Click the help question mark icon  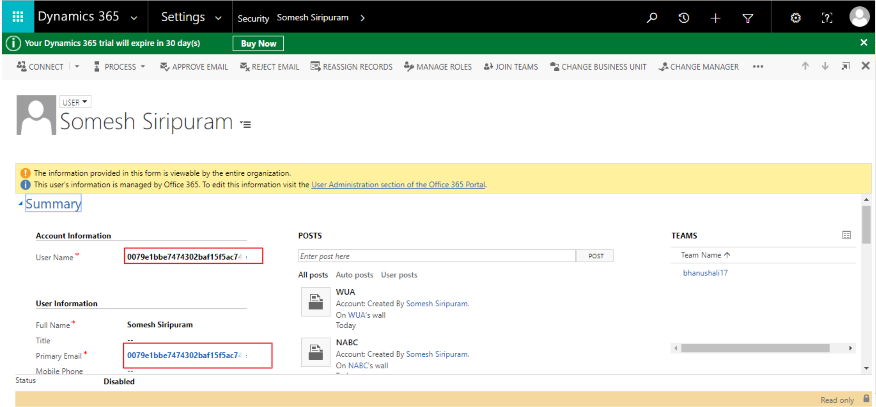[827, 18]
